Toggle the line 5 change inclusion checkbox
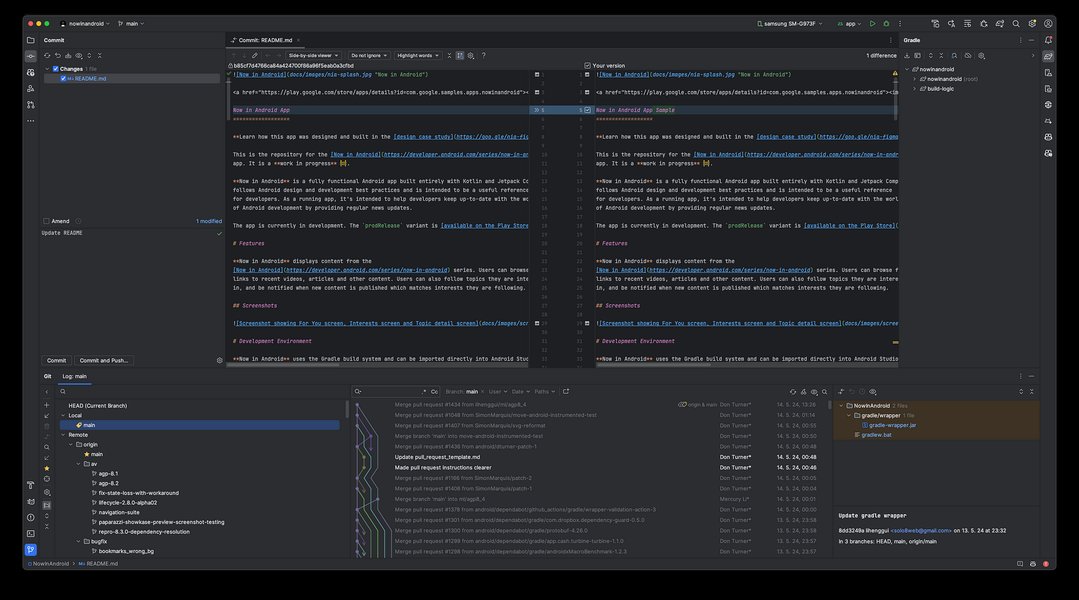1079x600 pixels. point(588,110)
